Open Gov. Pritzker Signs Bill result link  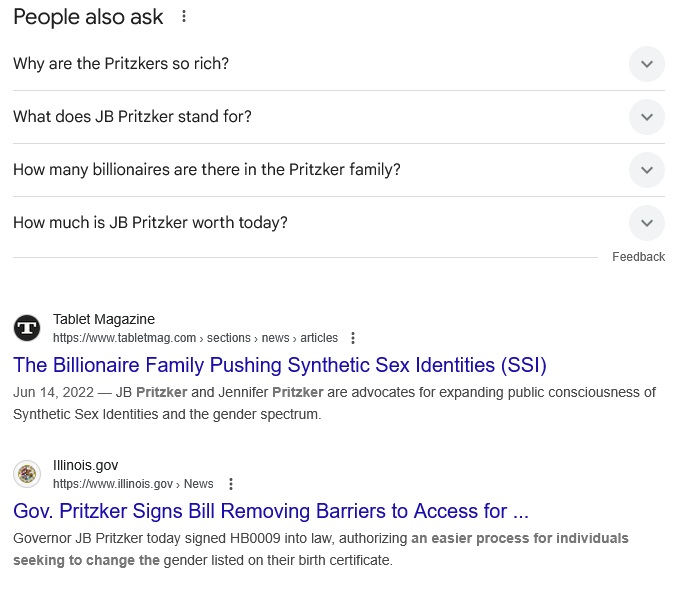tap(271, 511)
